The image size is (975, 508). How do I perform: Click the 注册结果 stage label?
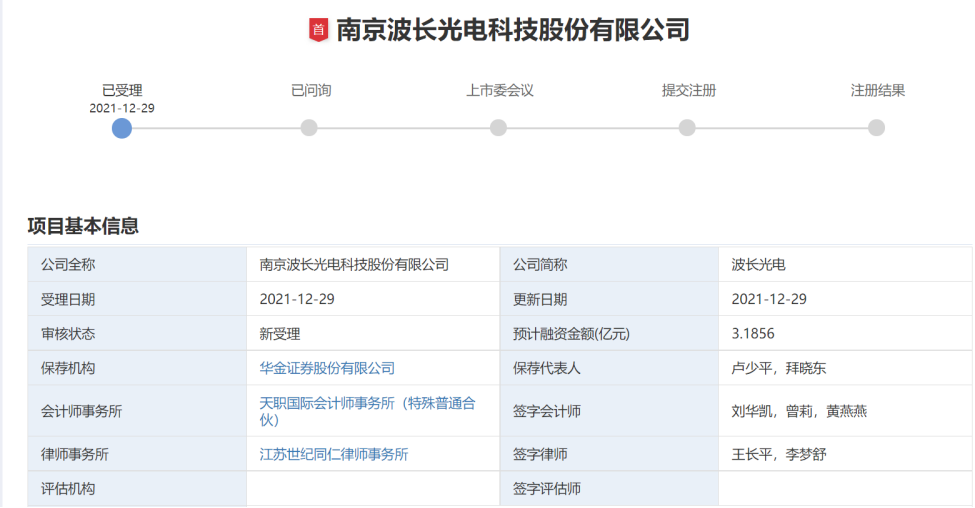pyautogui.click(x=877, y=90)
